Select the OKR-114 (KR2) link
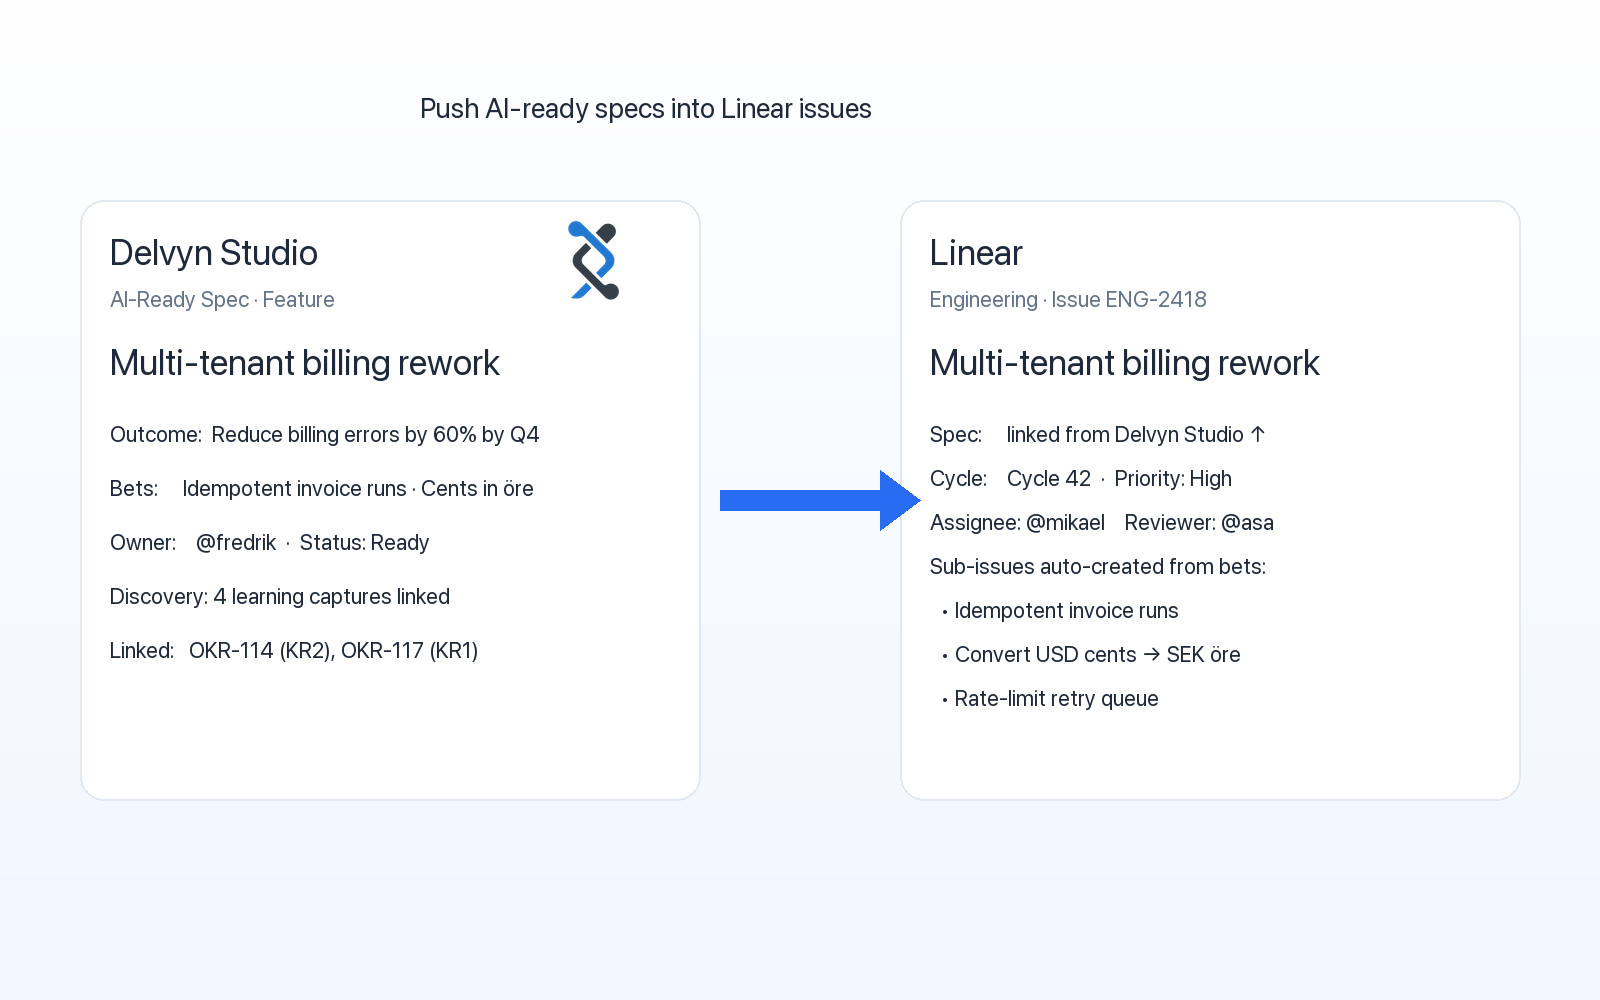The image size is (1600, 1000). click(260, 651)
